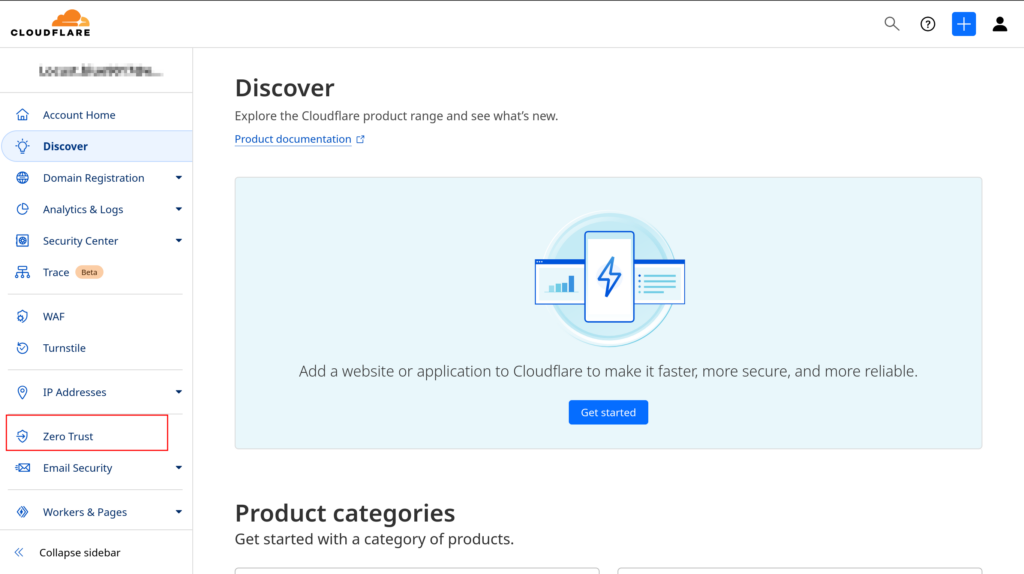Viewport: 1024px width, 574px height.
Task: Click the Trace network icon
Action: pyautogui.click(x=22, y=272)
